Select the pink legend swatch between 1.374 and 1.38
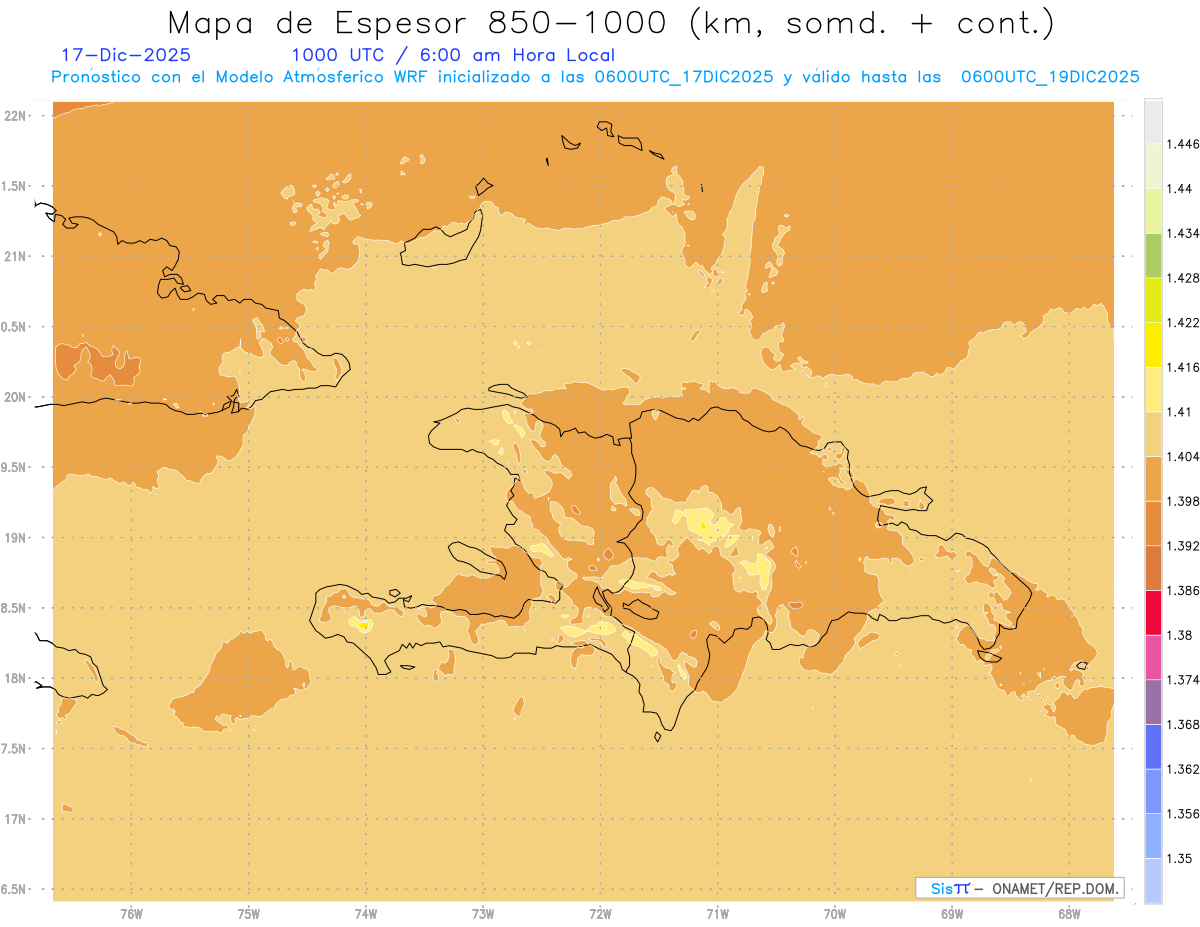 tap(1153, 656)
